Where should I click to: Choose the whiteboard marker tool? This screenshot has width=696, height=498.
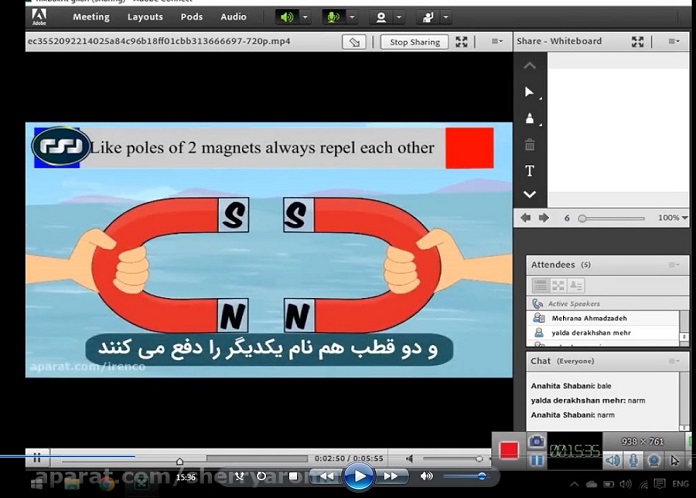(530, 119)
